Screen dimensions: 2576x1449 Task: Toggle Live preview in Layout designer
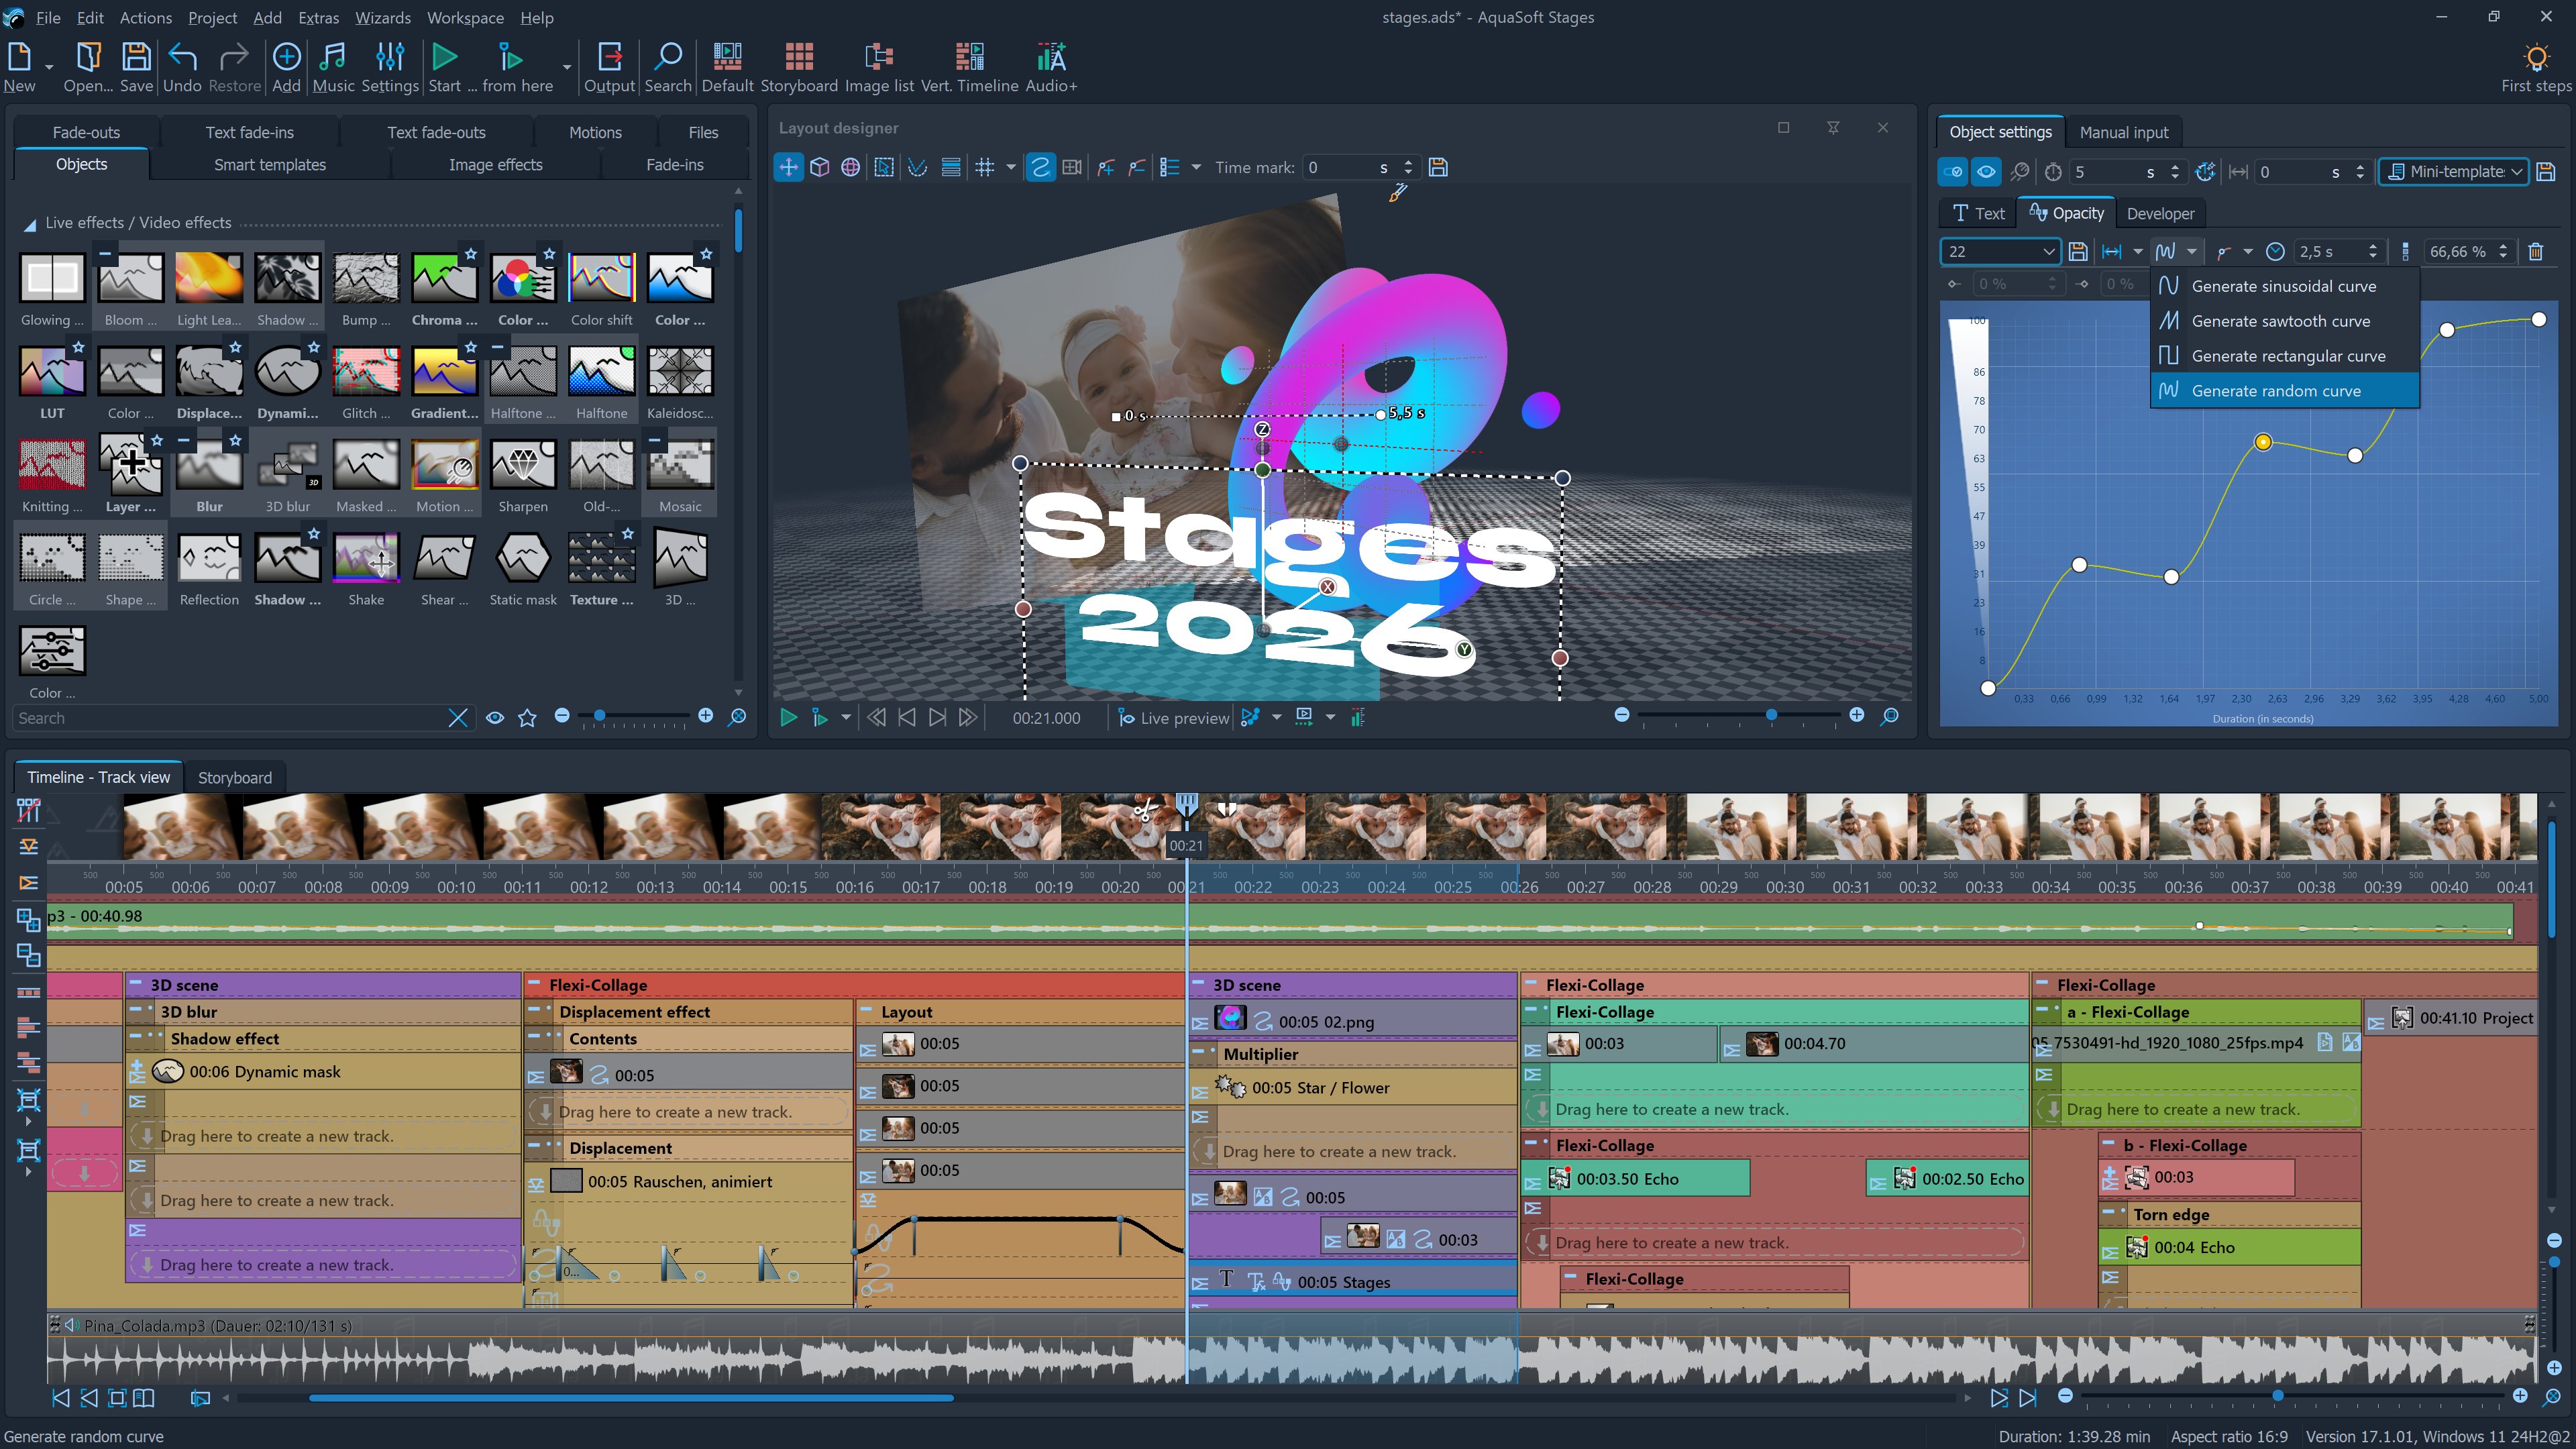1173,717
